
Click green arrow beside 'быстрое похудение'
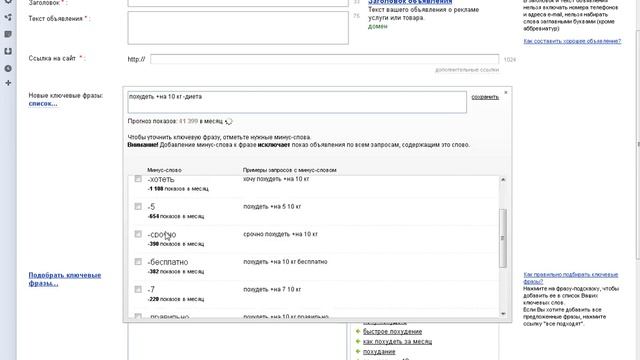[358, 331]
